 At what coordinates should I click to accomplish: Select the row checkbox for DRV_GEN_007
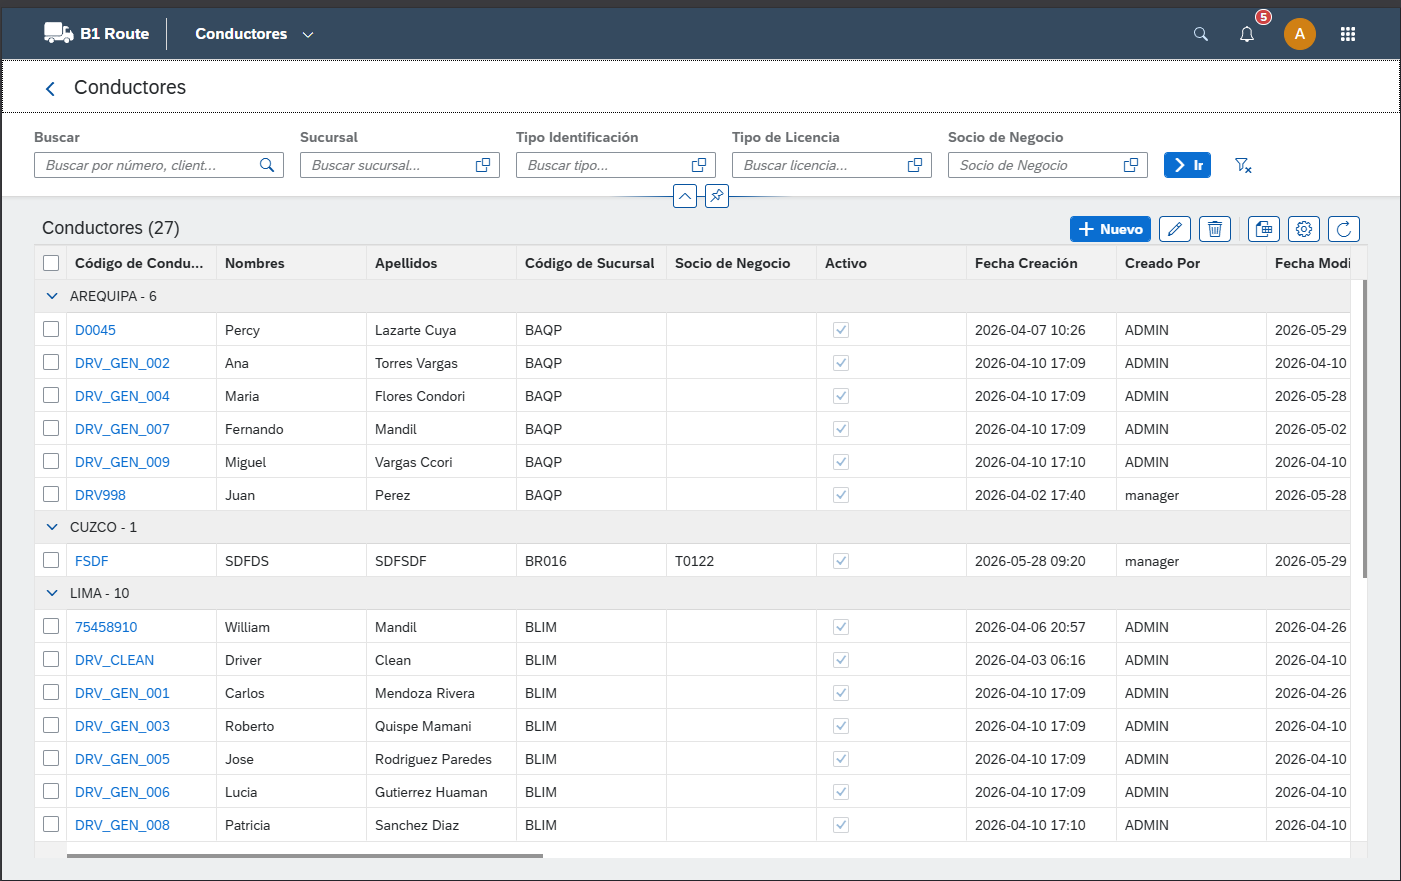[x=51, y=428]
